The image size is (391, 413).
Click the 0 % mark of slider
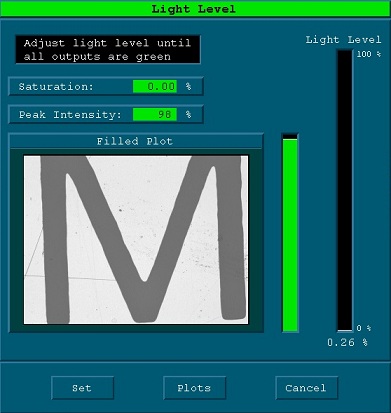[364, 328]
